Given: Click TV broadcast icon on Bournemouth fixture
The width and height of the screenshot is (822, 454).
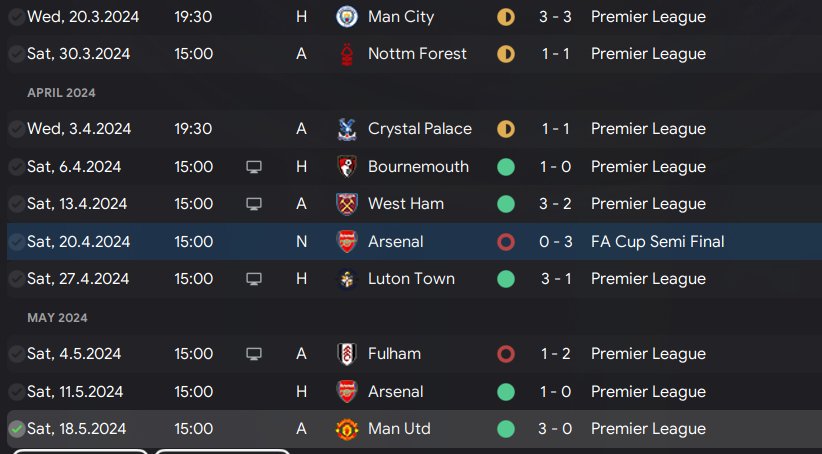Looking at the screenshot, I should click(254, 167).
